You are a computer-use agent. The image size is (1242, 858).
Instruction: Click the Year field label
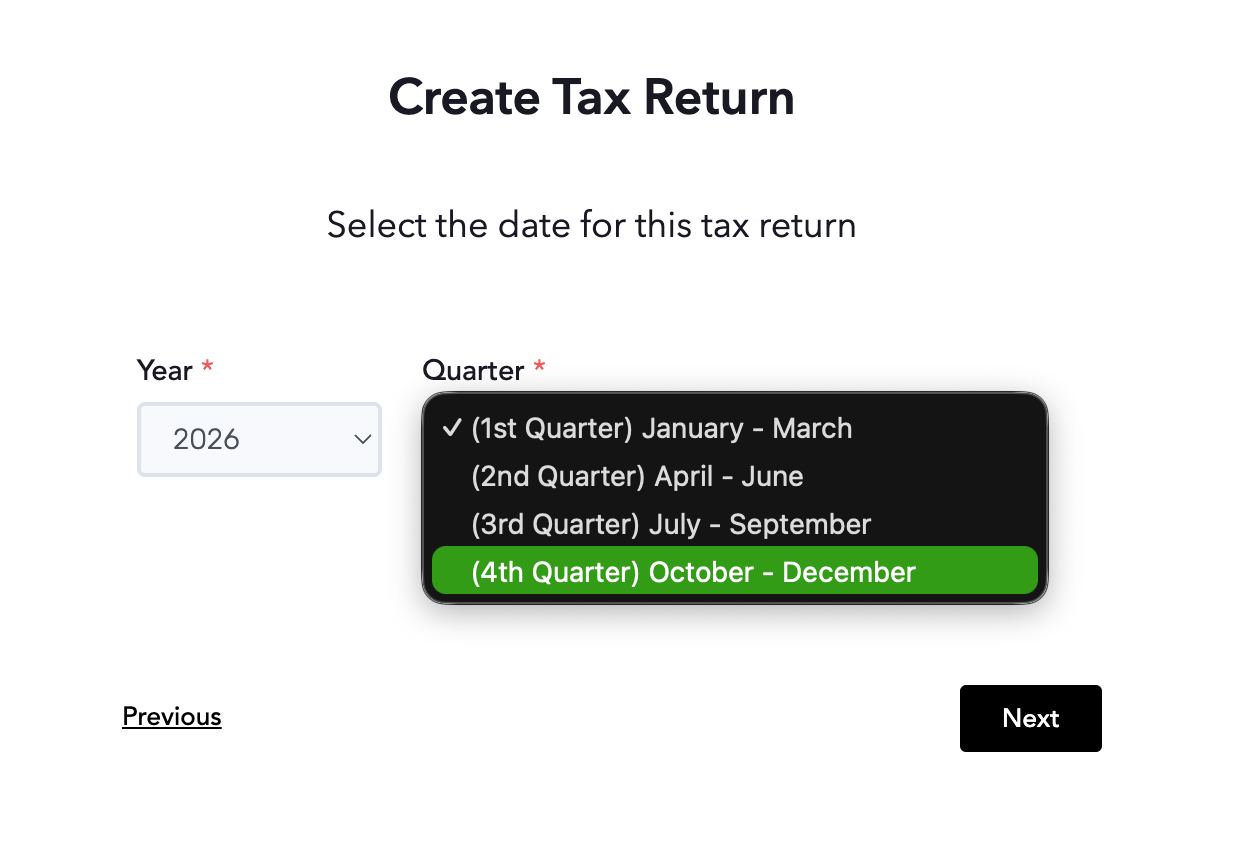click(164, 370)
